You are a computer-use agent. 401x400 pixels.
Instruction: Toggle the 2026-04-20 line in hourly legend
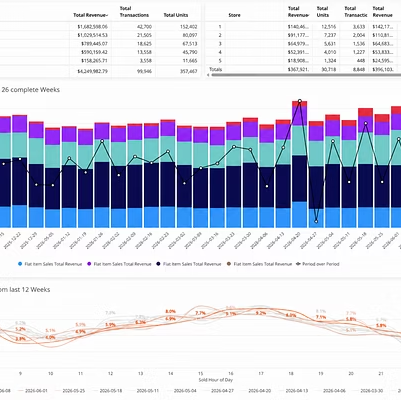pos(256,390)
